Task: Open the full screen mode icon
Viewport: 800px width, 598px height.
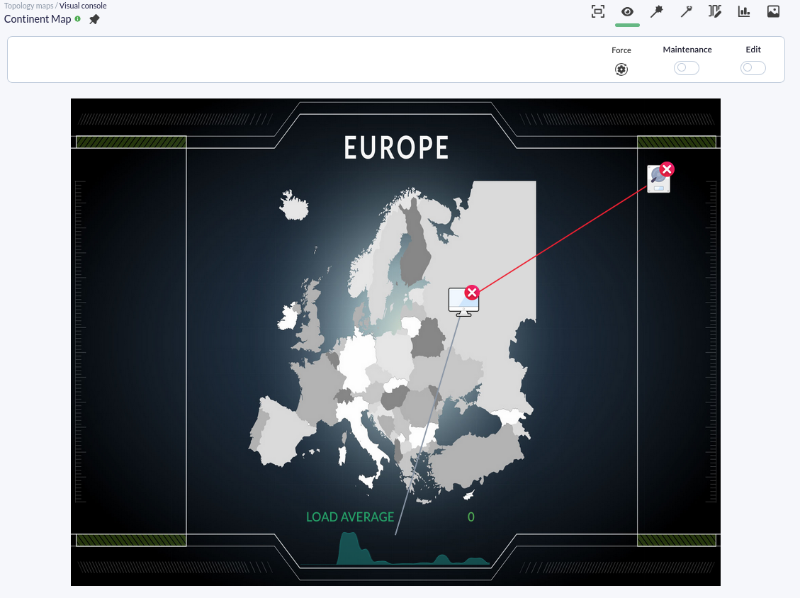Action: coord(598,12)
